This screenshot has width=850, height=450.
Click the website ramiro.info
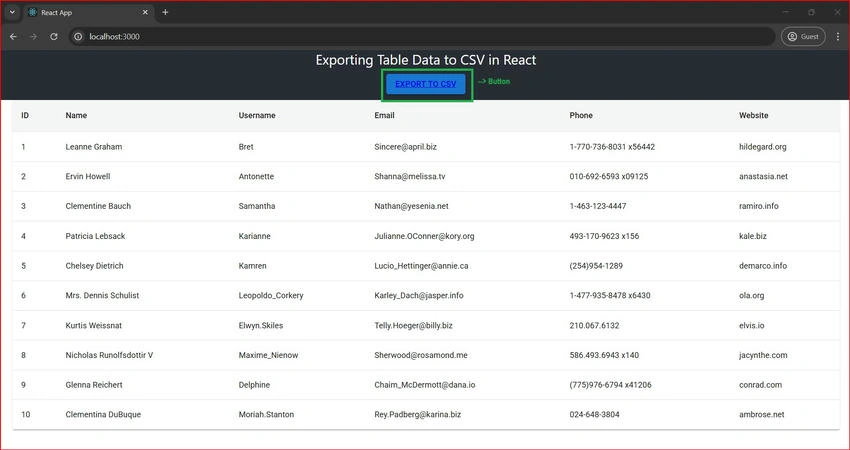(x=758, y=206)
